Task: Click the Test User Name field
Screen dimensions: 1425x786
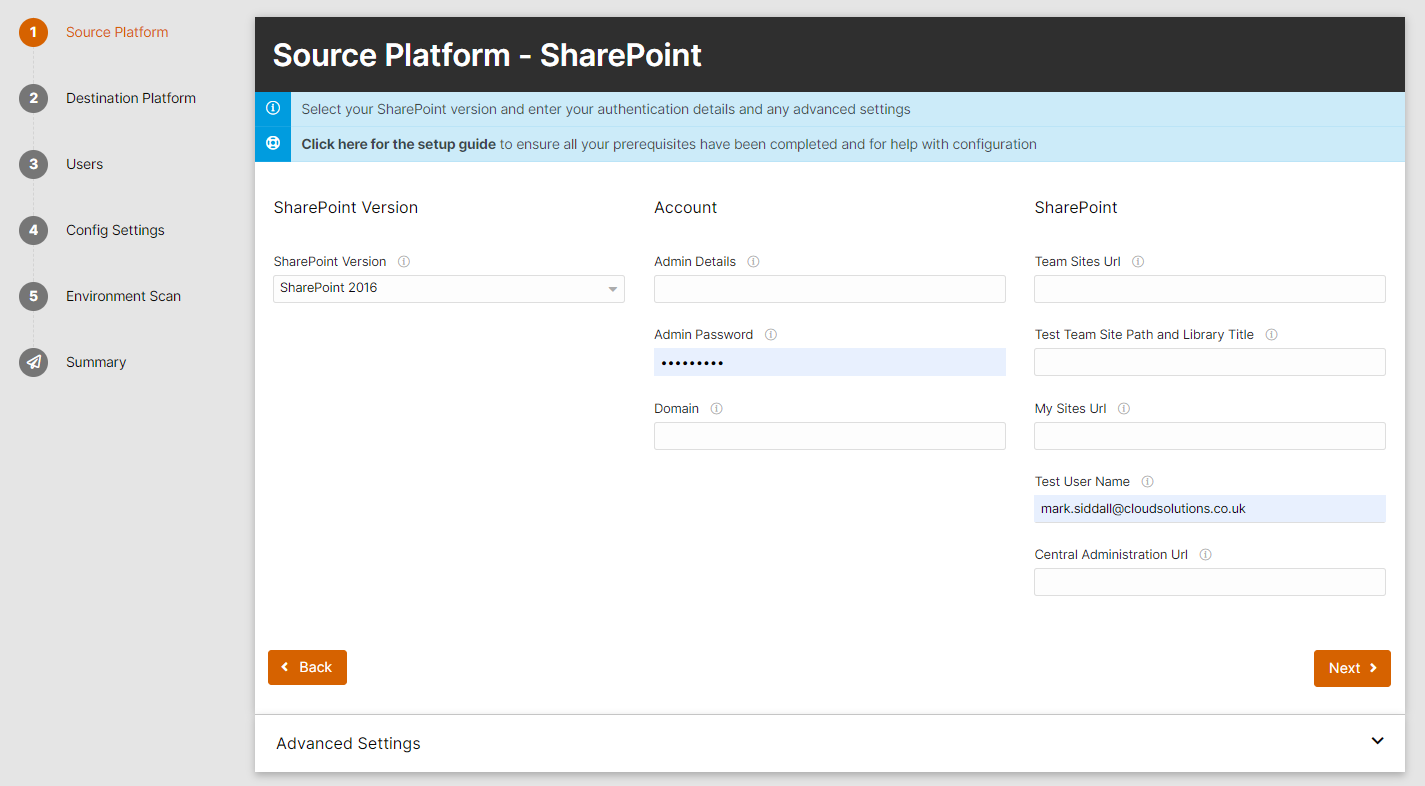Action: pos(1210,509)
